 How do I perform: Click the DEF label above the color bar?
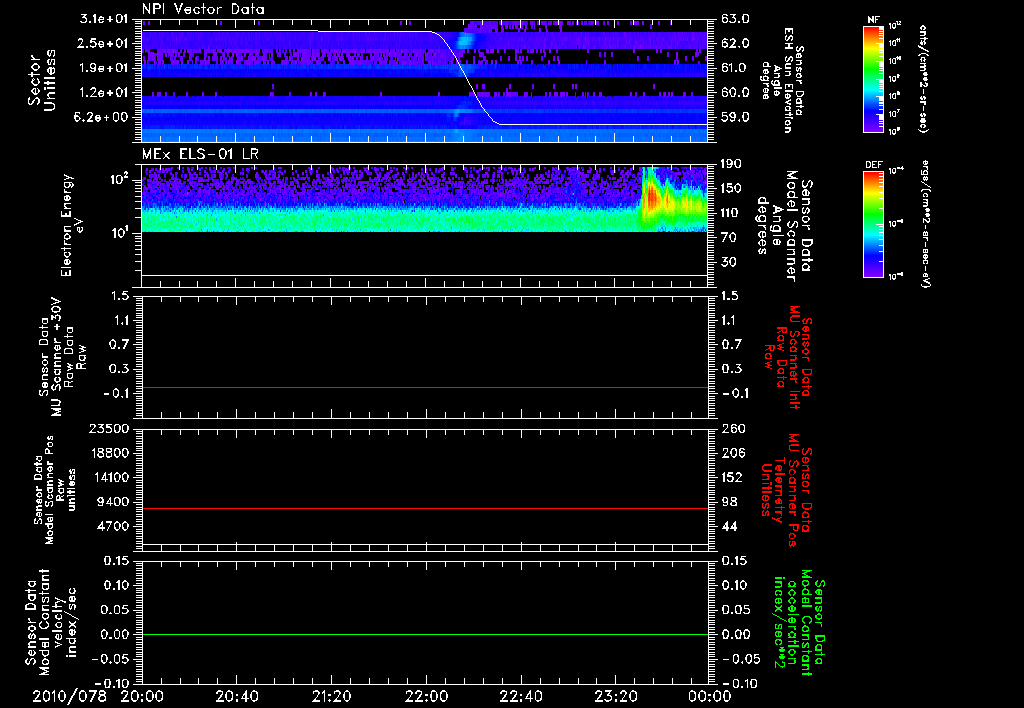click(x=874, y=165)
